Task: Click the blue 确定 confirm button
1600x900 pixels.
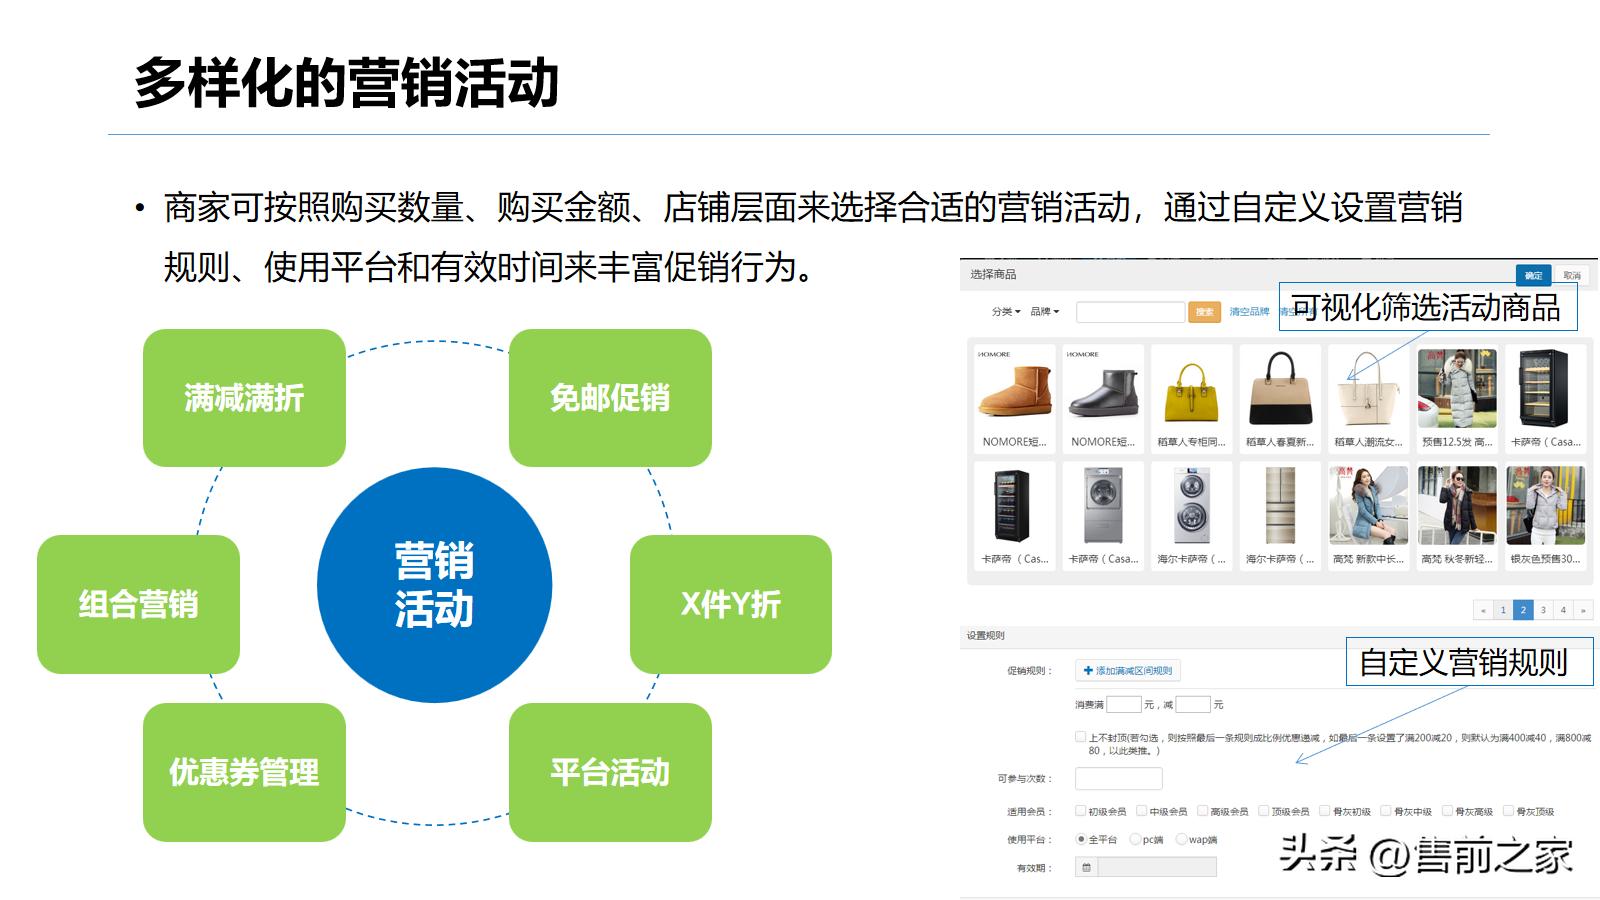Action: point(1536,274)
